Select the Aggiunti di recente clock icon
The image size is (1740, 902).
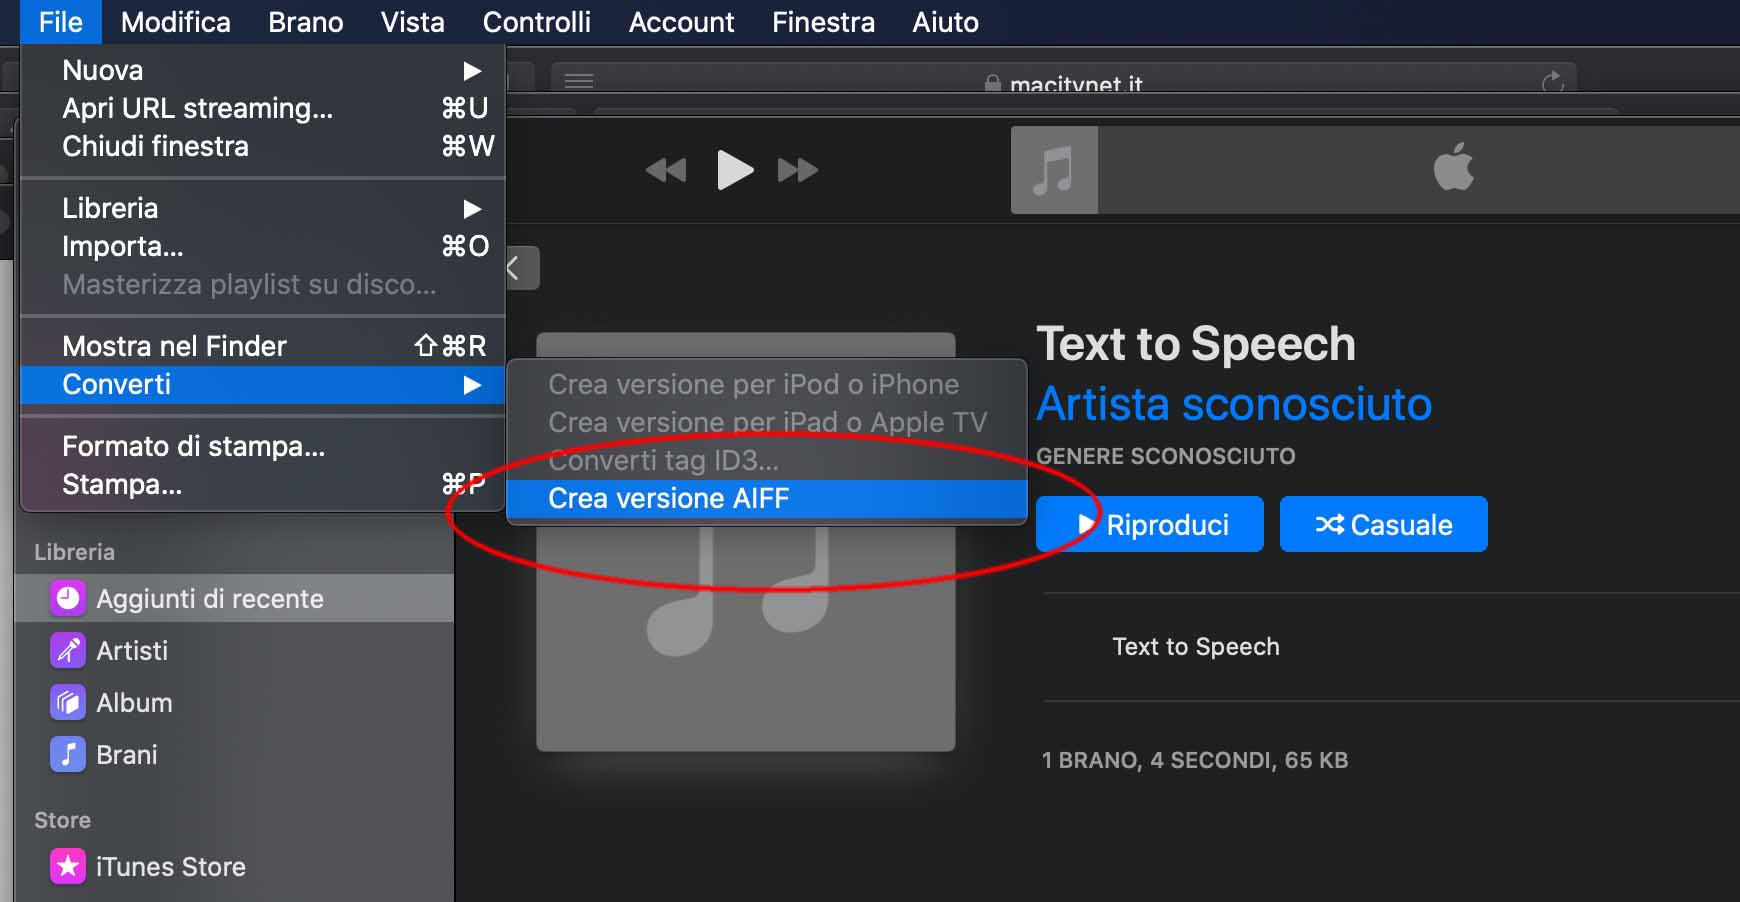(x=68, y=598)
